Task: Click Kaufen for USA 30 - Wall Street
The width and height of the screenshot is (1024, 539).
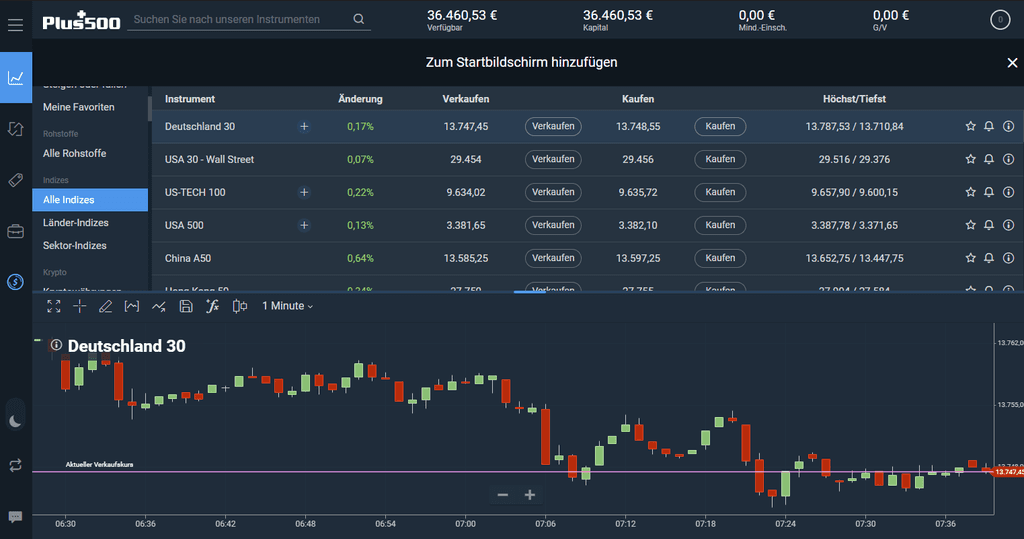Action: pyautogui.click(x=720, y=159)
